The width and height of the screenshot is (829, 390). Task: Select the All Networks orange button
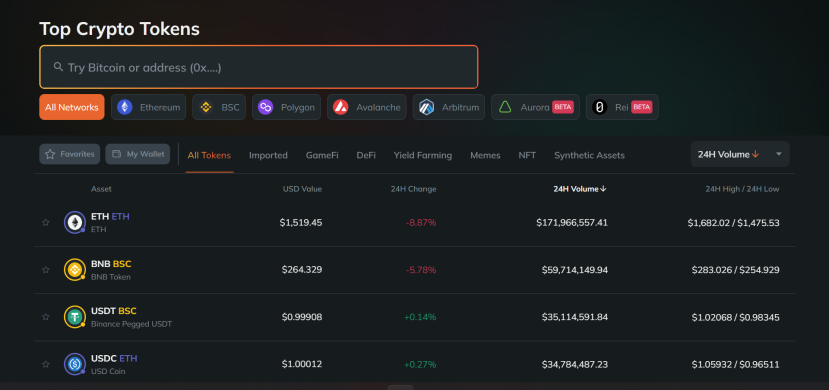71,107
